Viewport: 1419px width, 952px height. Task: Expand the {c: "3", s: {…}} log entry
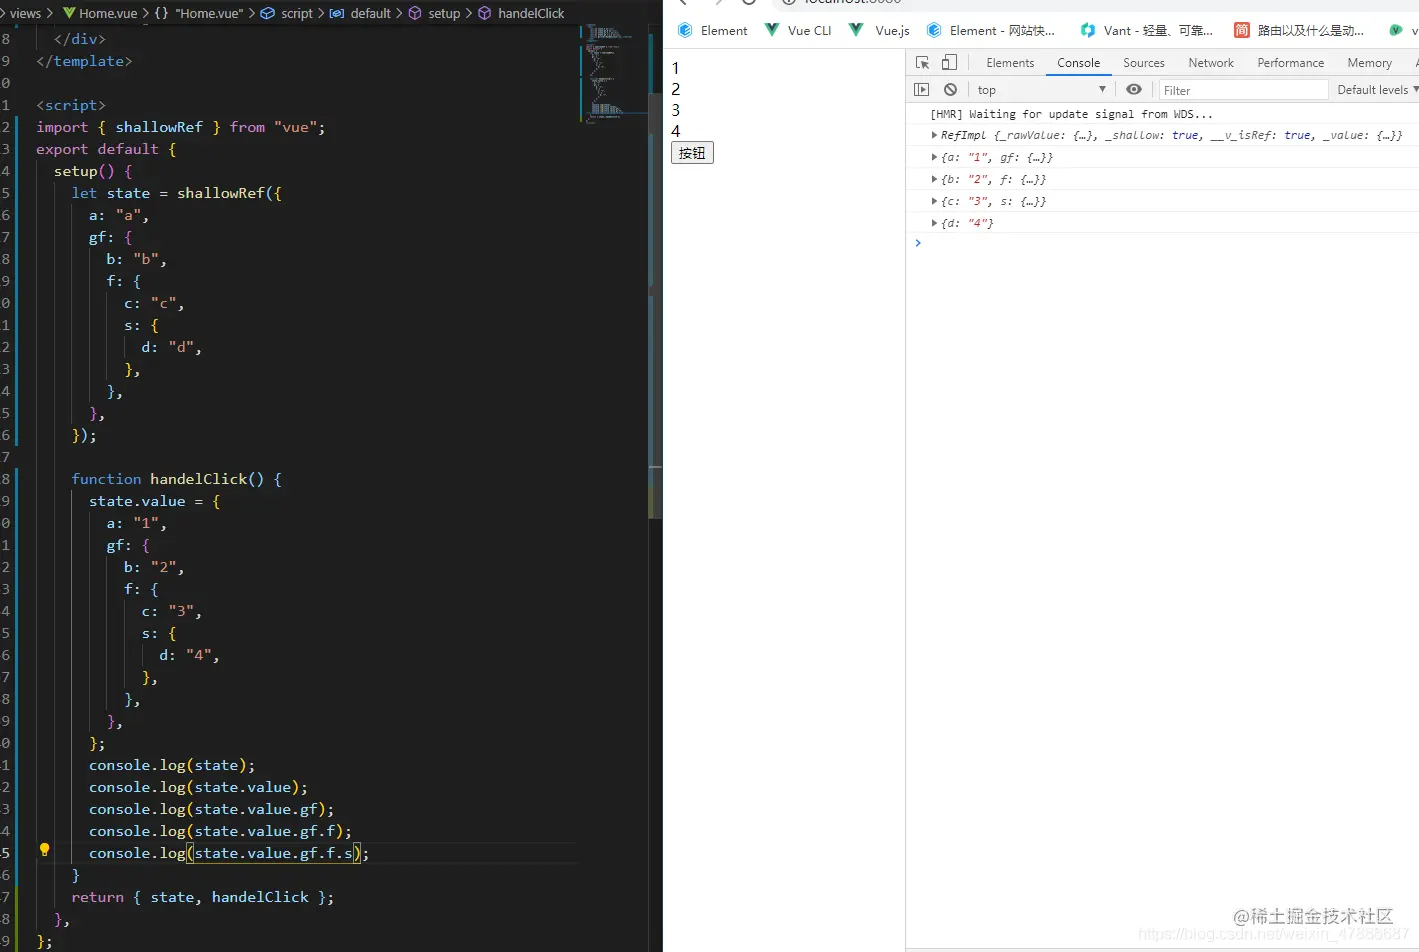(934, 201)
